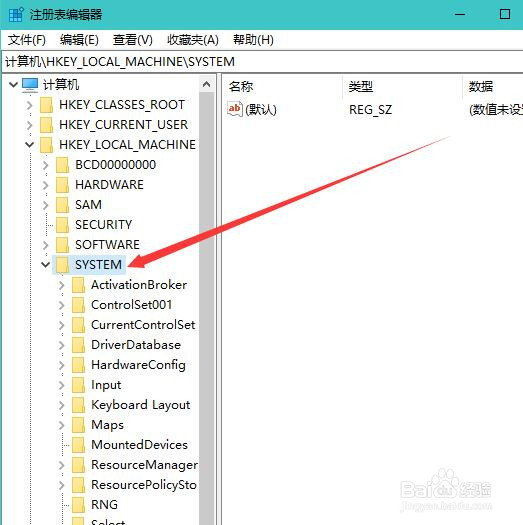Image resolution: width=523 pixels, height=525 pixels.
Task: Click the computer icon at tree root
Action: (30, 85)
